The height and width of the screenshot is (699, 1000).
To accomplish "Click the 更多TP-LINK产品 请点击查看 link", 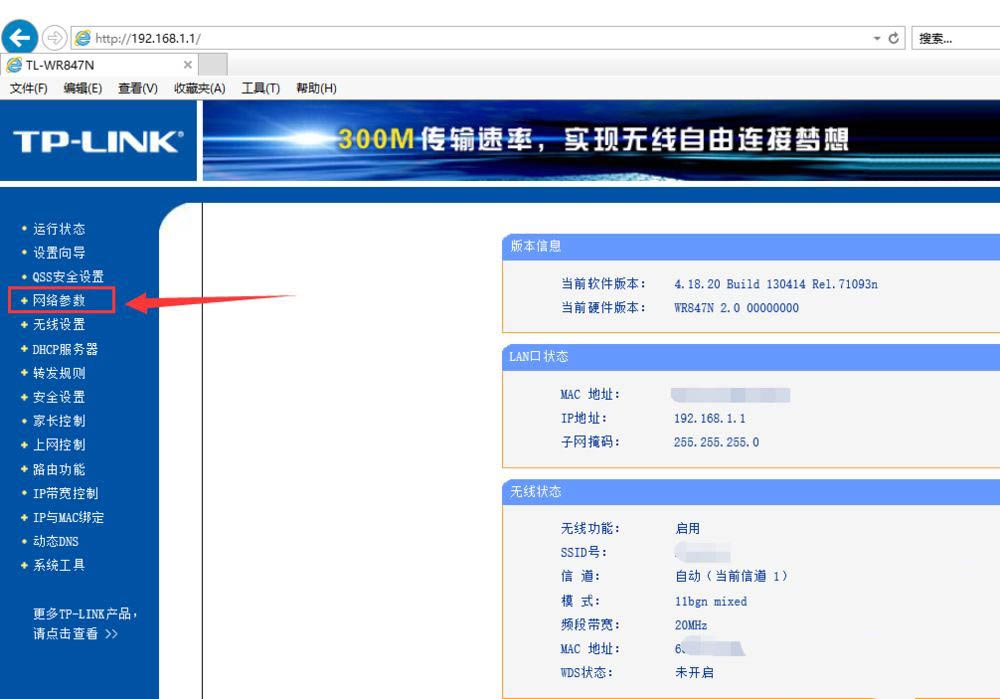I will coord(85,624).
